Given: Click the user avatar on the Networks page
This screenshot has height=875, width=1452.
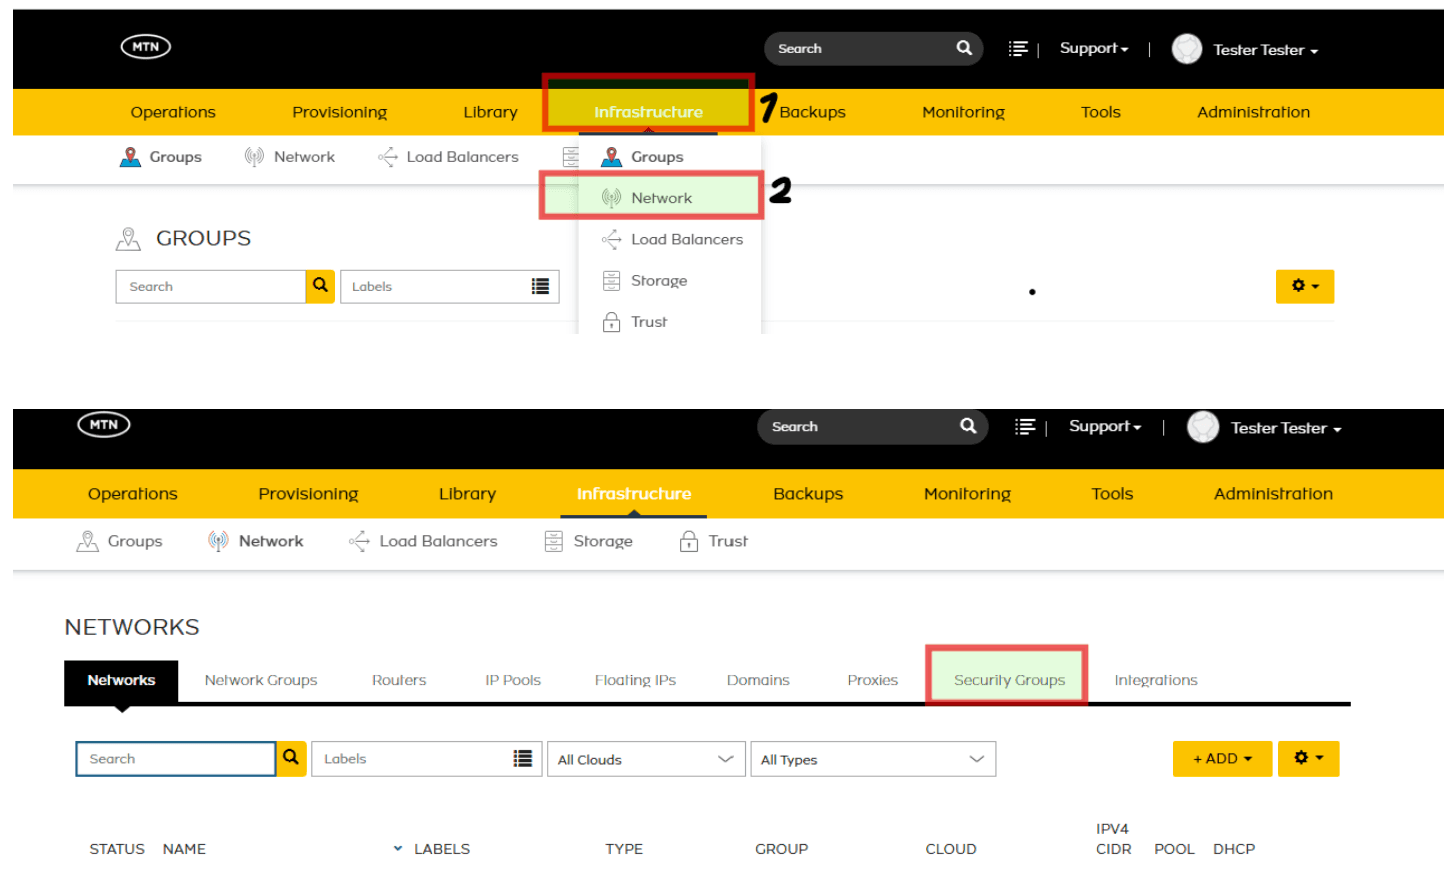Looking at the screenshot, I should pyautogui.click(x=1203, y=427).
